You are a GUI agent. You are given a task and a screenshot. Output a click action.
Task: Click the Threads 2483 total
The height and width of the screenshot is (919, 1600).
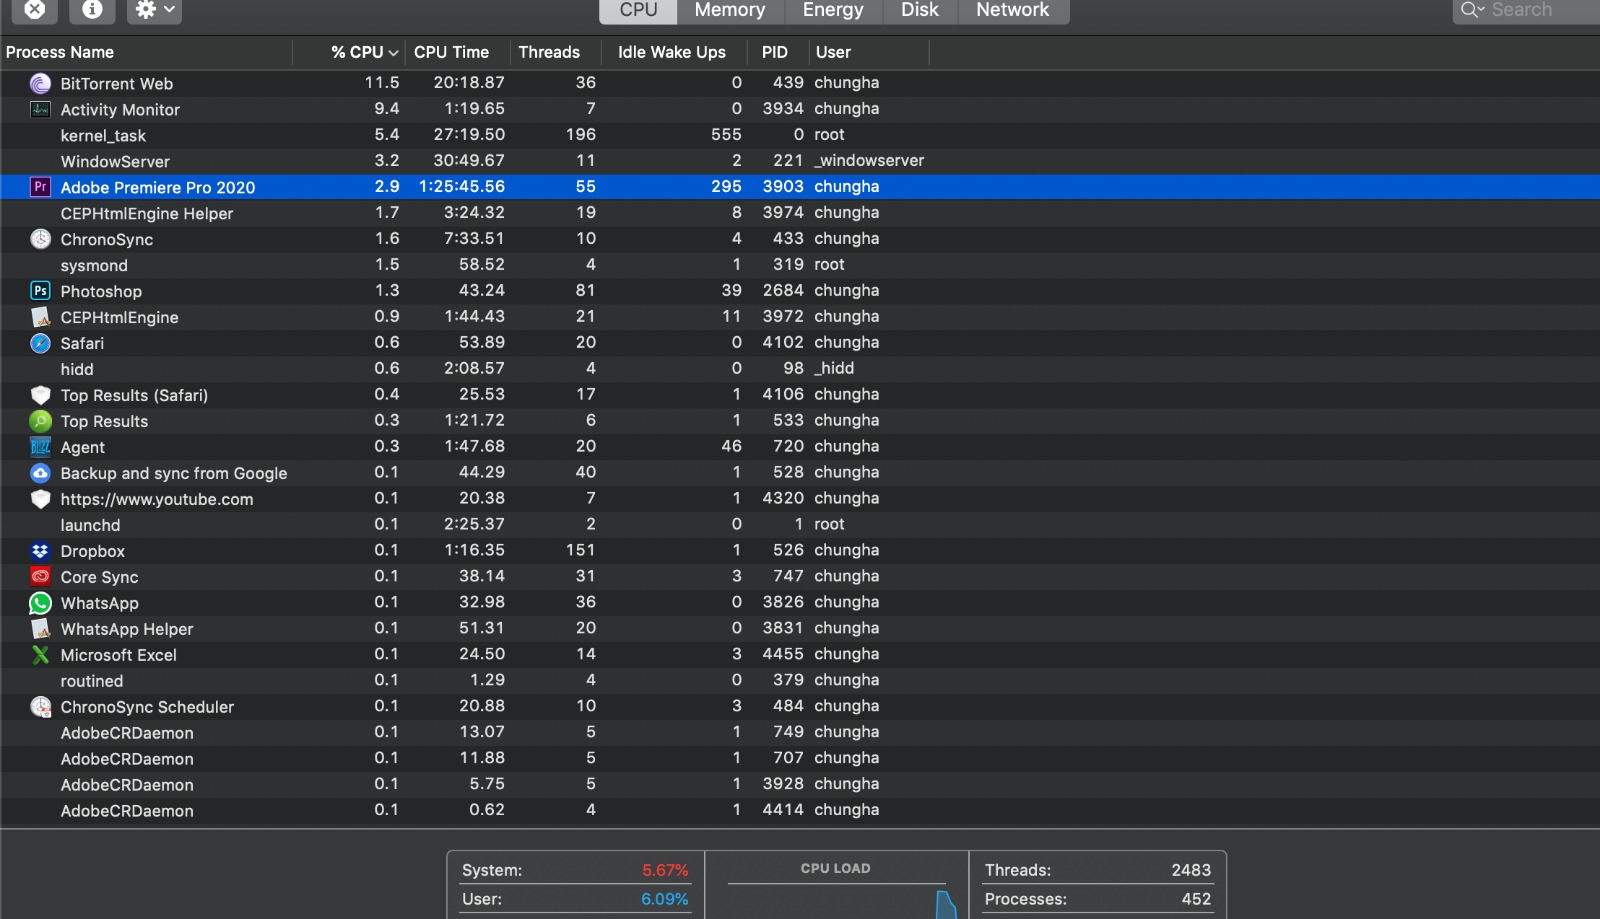click(1098, 870)
